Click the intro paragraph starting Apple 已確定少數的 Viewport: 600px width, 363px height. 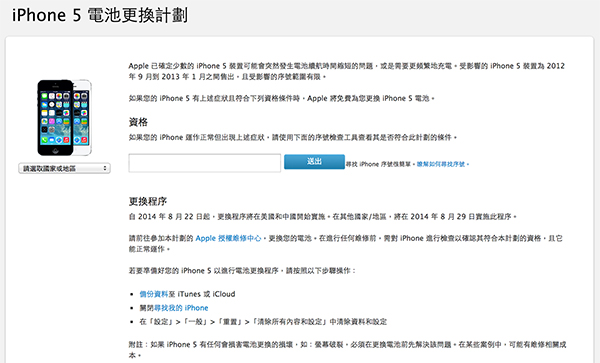[x=347, y=71]
